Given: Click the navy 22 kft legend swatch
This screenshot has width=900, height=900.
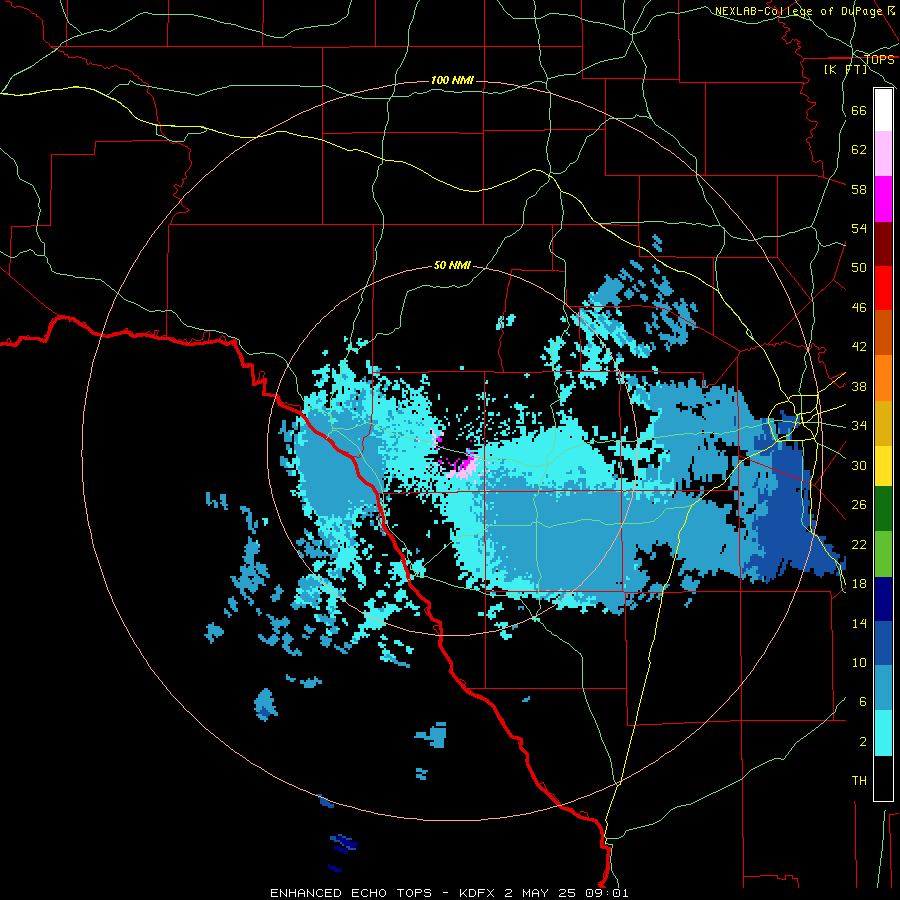Looking at the screenshot, I should (x=883, y=599).
